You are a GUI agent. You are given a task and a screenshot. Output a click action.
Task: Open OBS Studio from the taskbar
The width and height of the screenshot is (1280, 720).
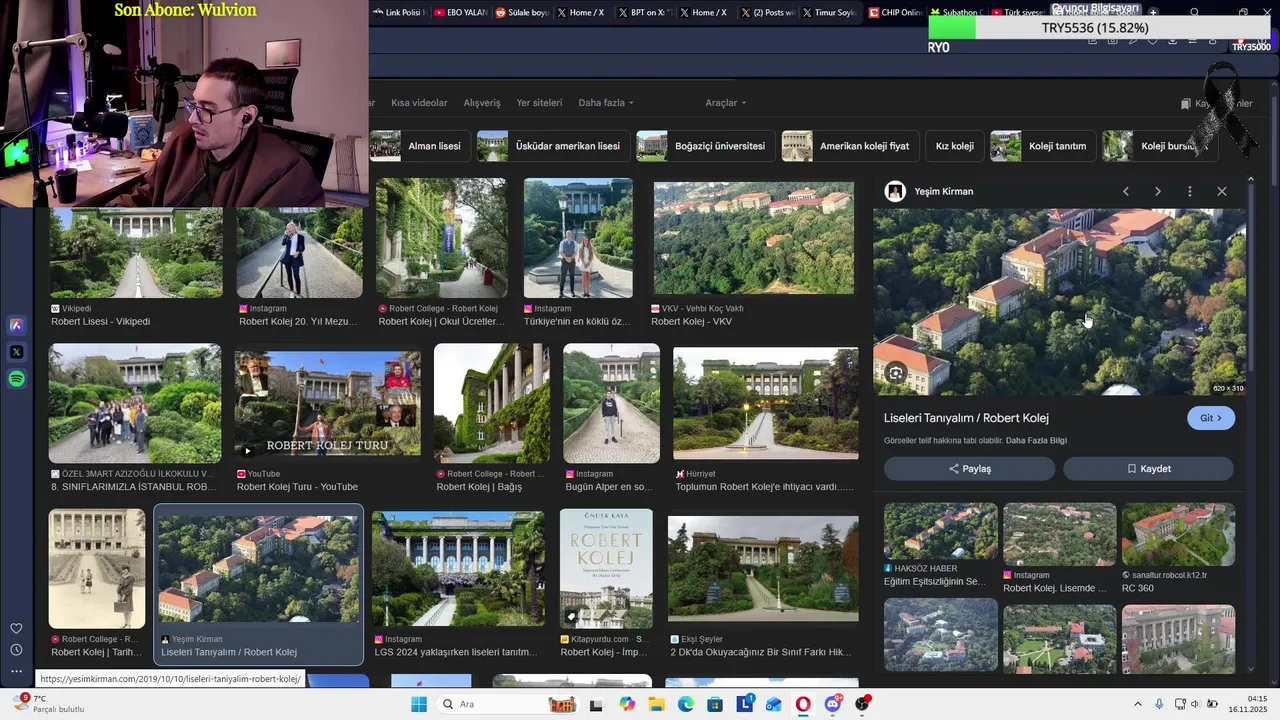(x=862, y=704)
